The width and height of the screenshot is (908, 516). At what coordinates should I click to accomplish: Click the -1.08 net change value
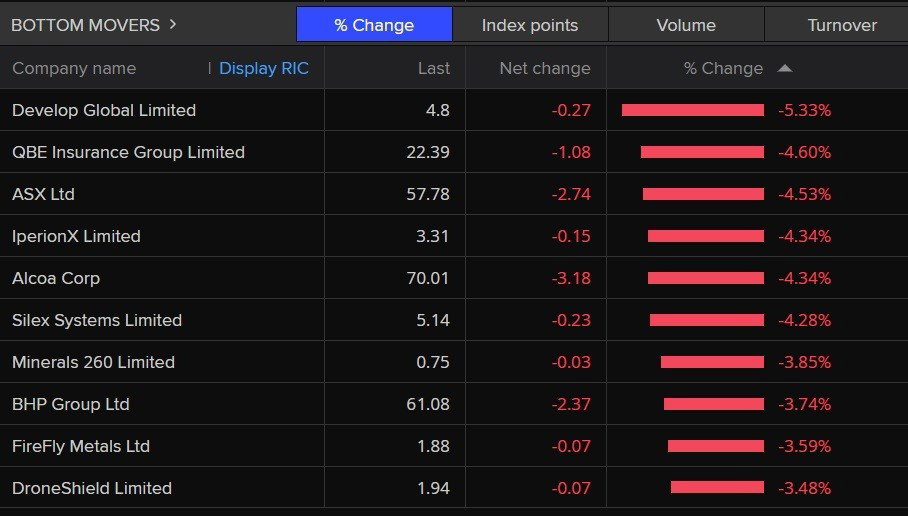point(571,152)
